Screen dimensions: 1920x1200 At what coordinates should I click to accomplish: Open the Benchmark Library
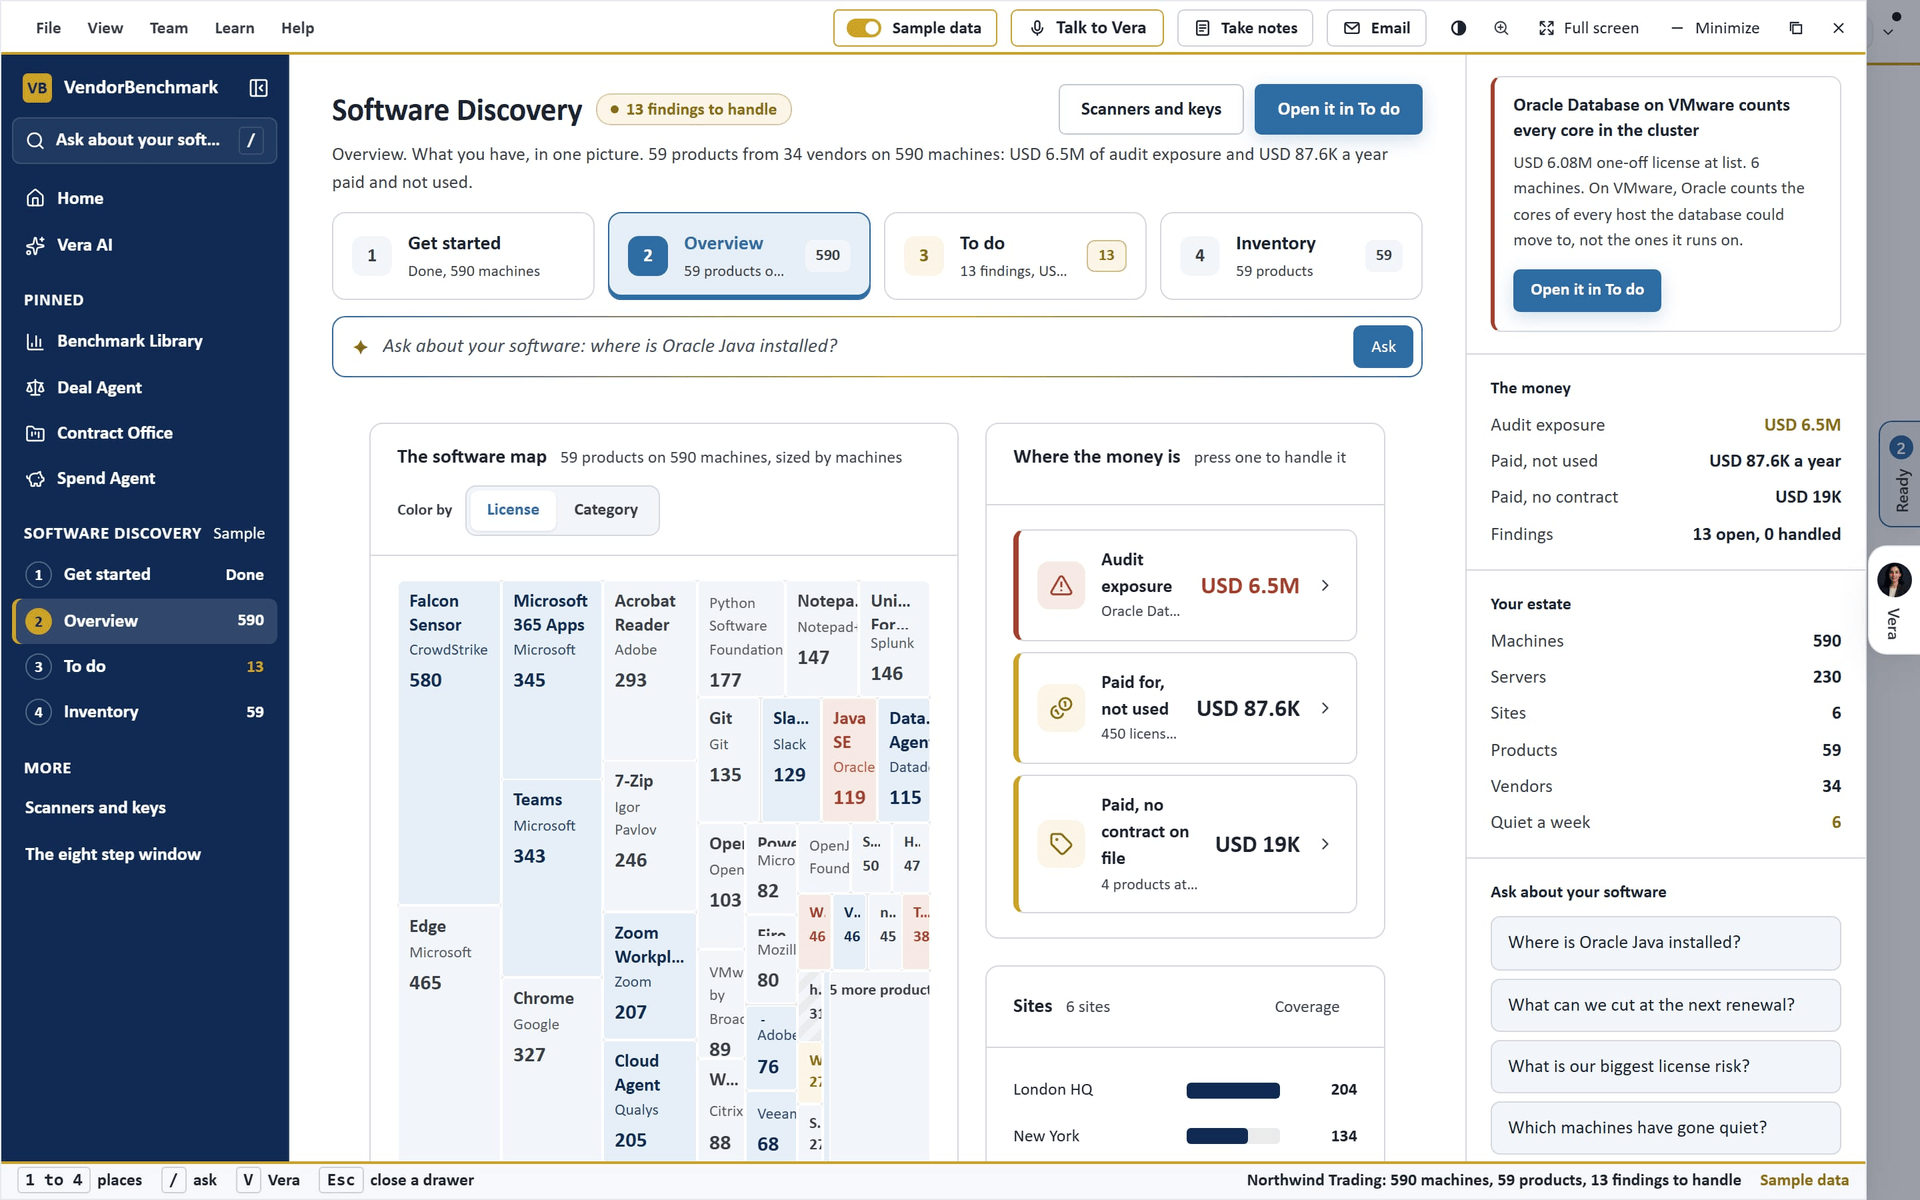point(145,341)
